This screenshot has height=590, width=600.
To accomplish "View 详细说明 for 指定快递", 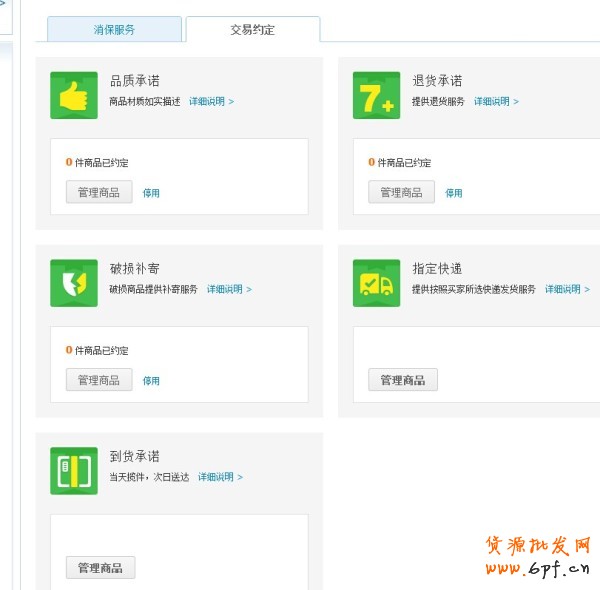I will [x=566, y=290].
